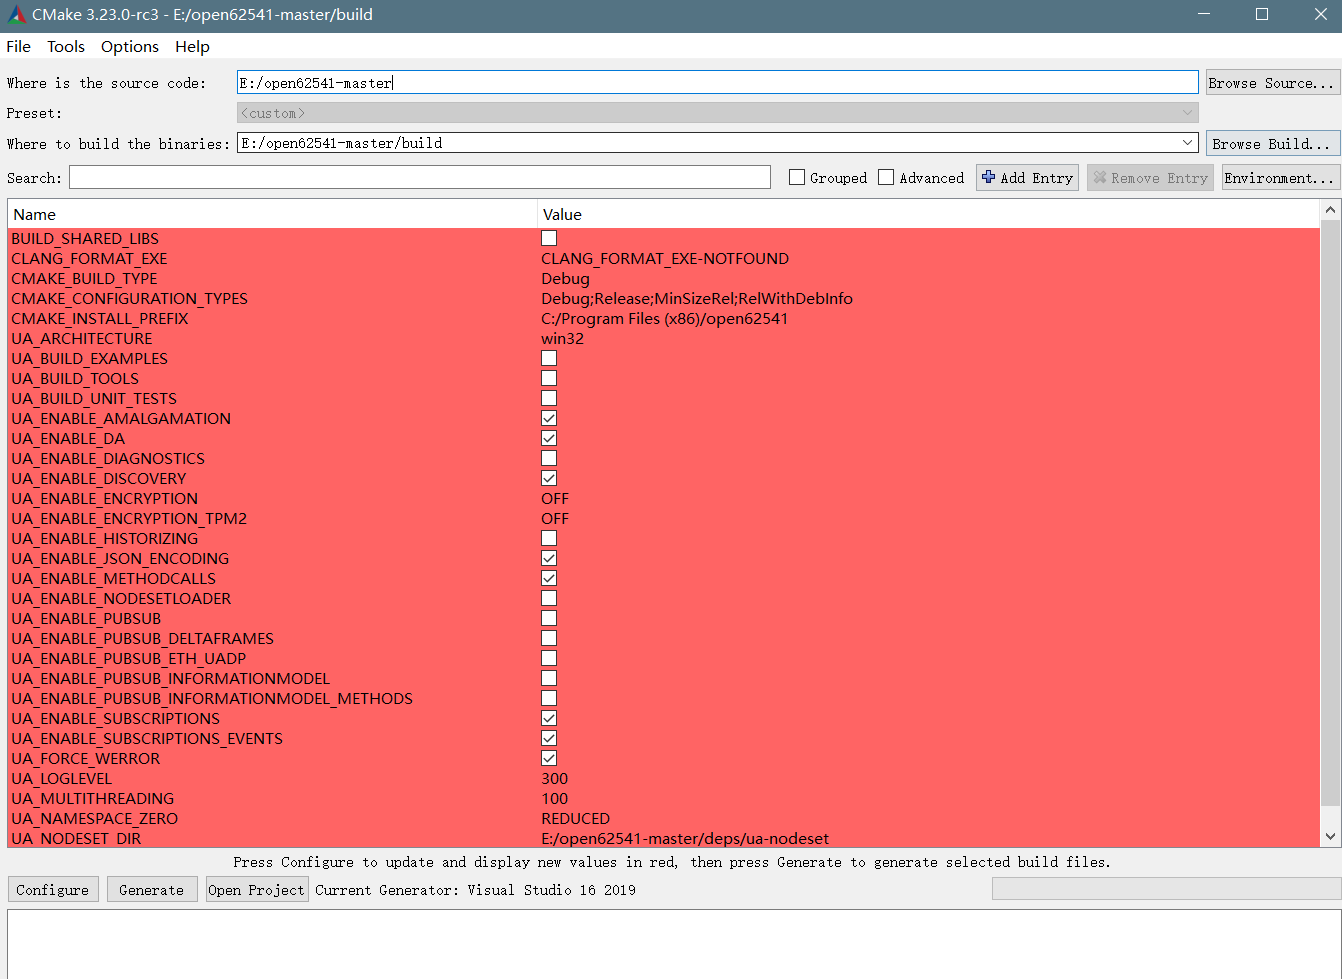Select UA_MULTITHREADING value 100
Viewport: 1342px width, 979px height.
pos(555,798)
